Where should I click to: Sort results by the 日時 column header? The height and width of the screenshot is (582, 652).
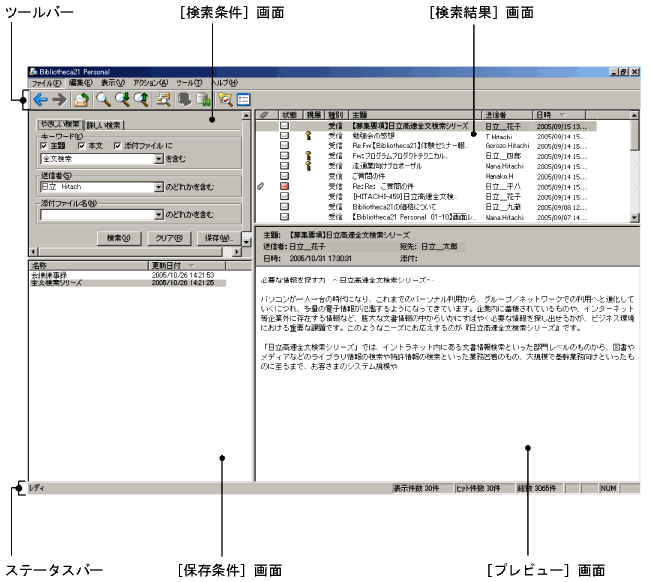(559, 115)
